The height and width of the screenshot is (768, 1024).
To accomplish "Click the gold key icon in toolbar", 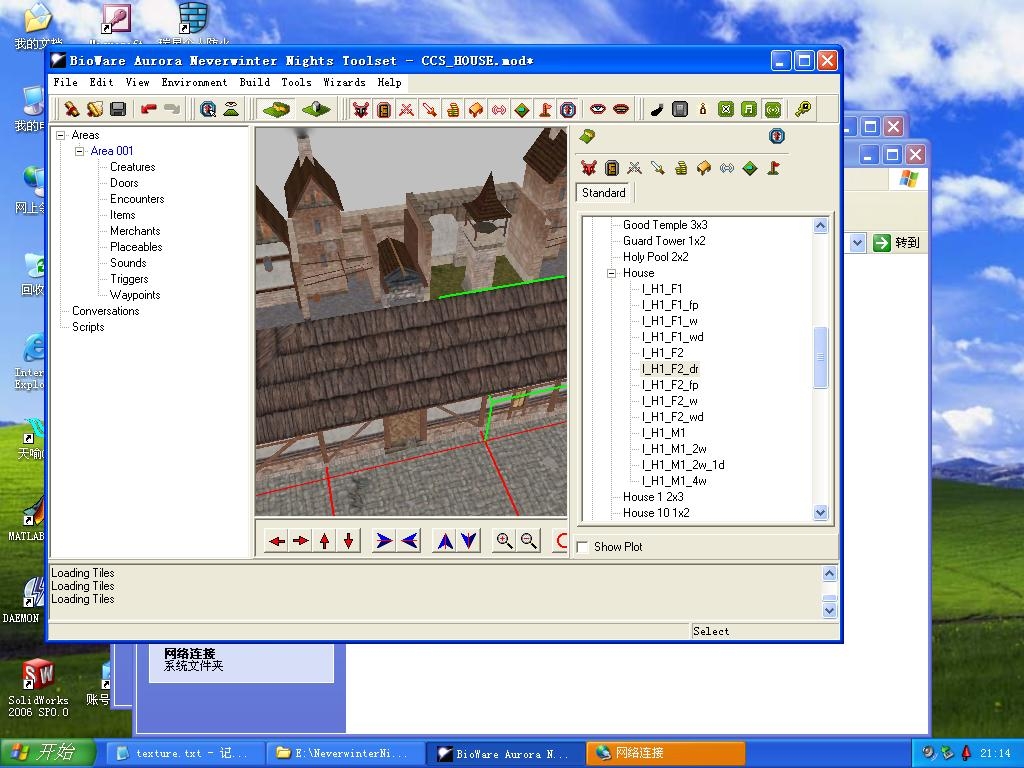I will 802,109.
